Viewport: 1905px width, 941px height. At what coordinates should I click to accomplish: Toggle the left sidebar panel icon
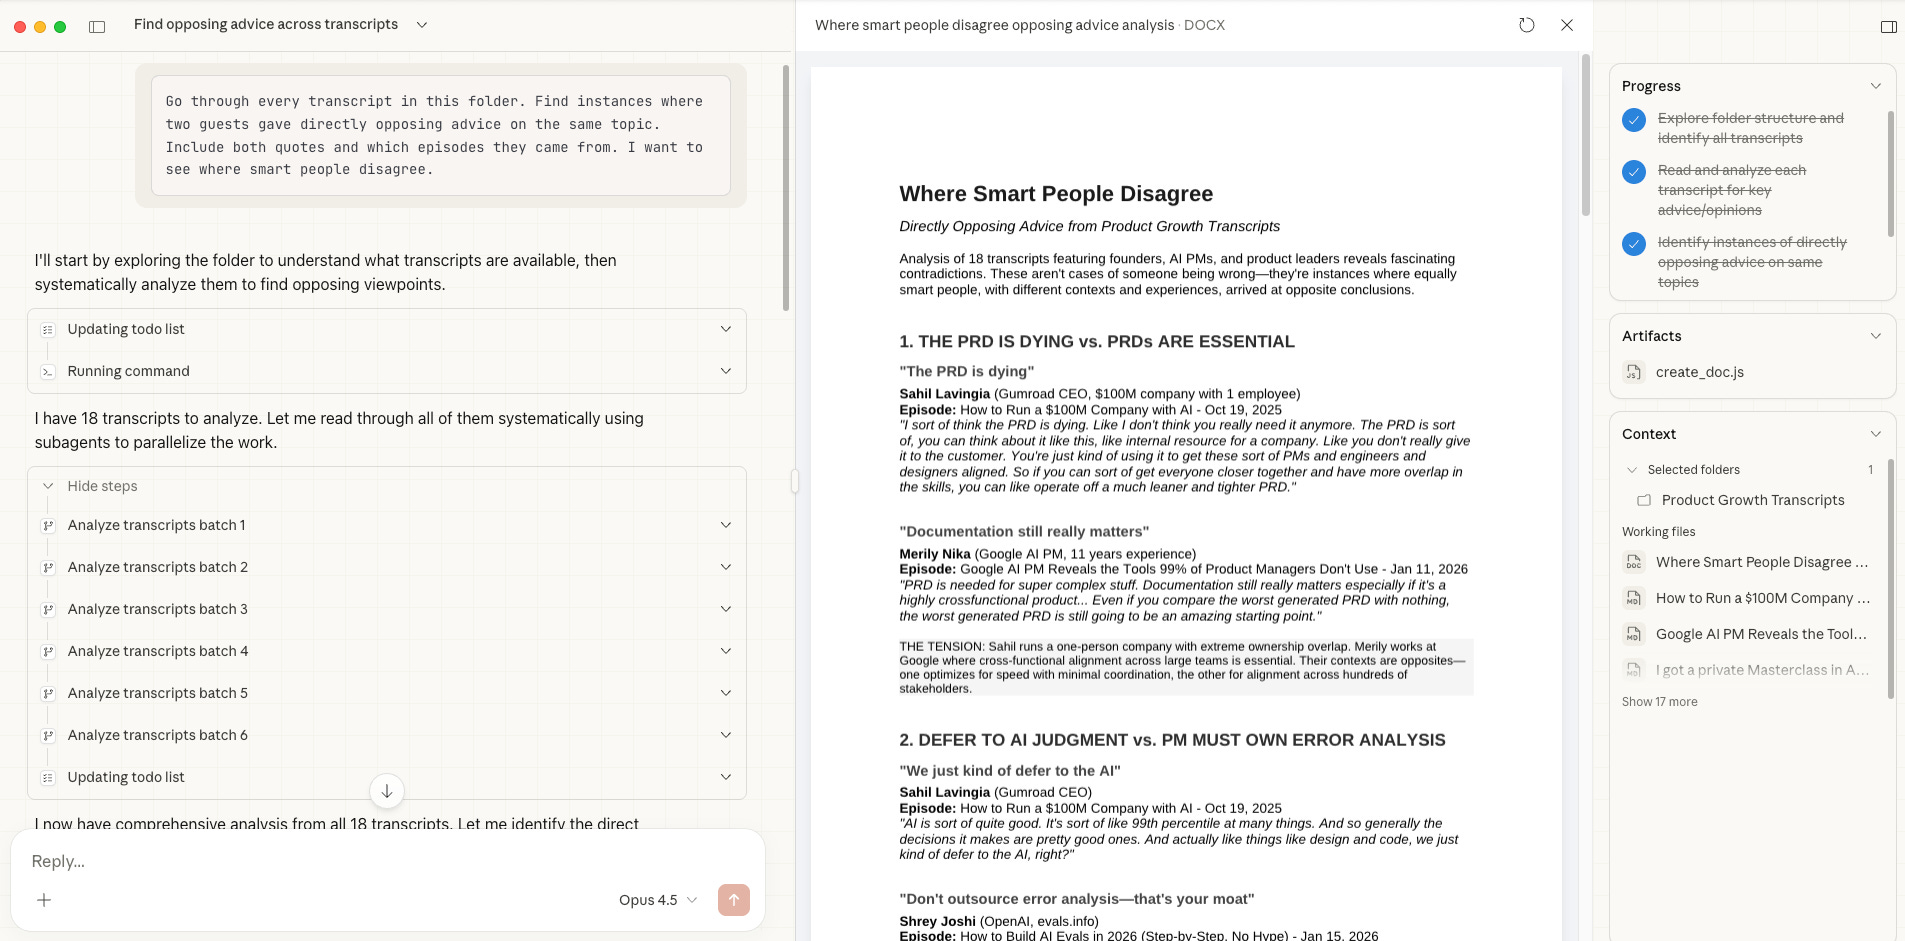click(97, 27)
